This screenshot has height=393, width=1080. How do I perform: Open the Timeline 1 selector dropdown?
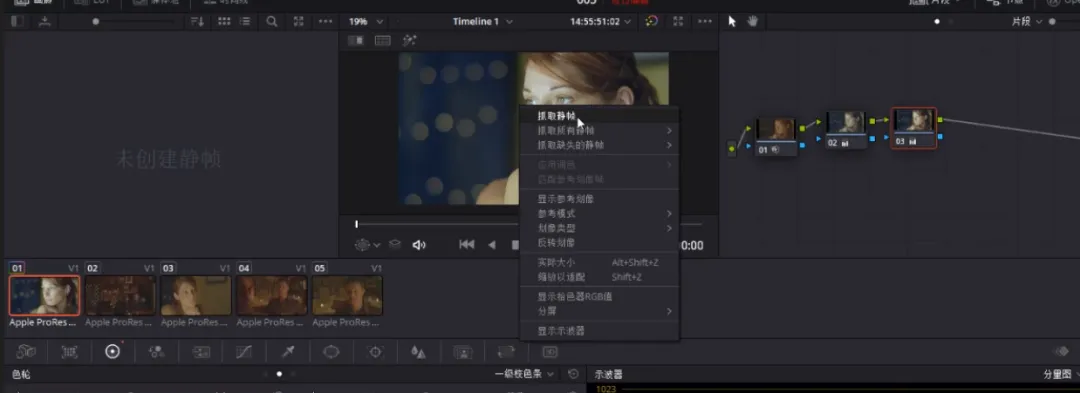(482, 21)
